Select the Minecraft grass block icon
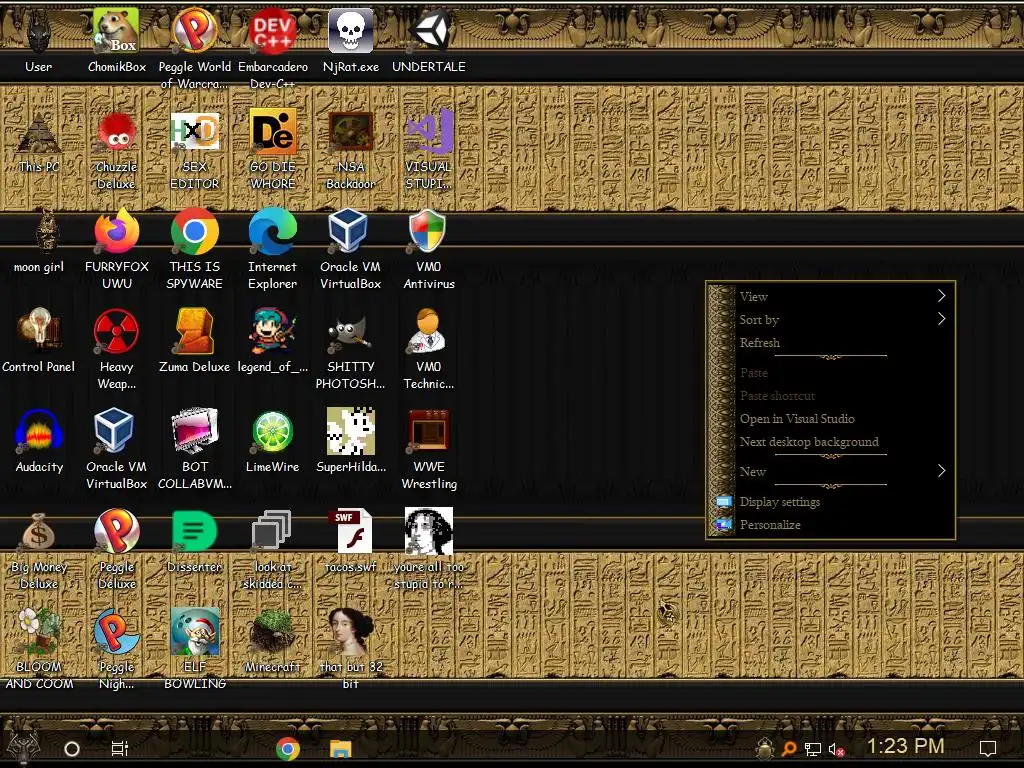1024x768 pixels. 272,632
